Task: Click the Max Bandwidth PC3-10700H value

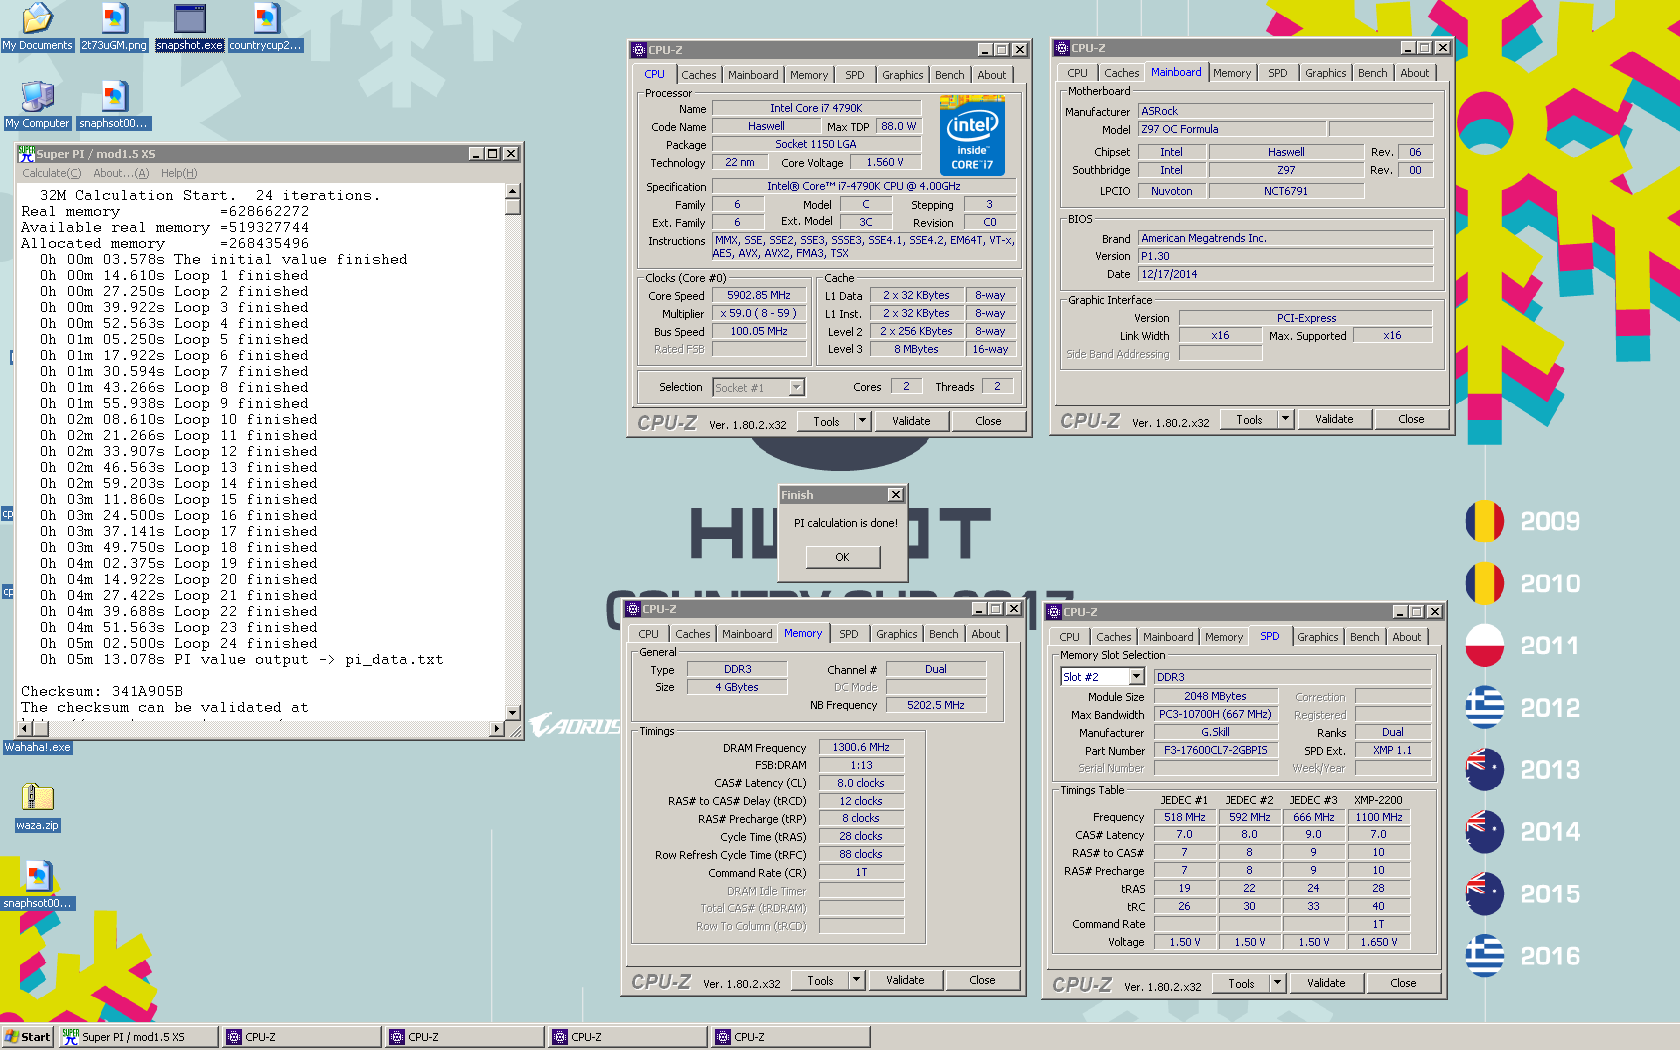Action: click(x=1216, y=714)
